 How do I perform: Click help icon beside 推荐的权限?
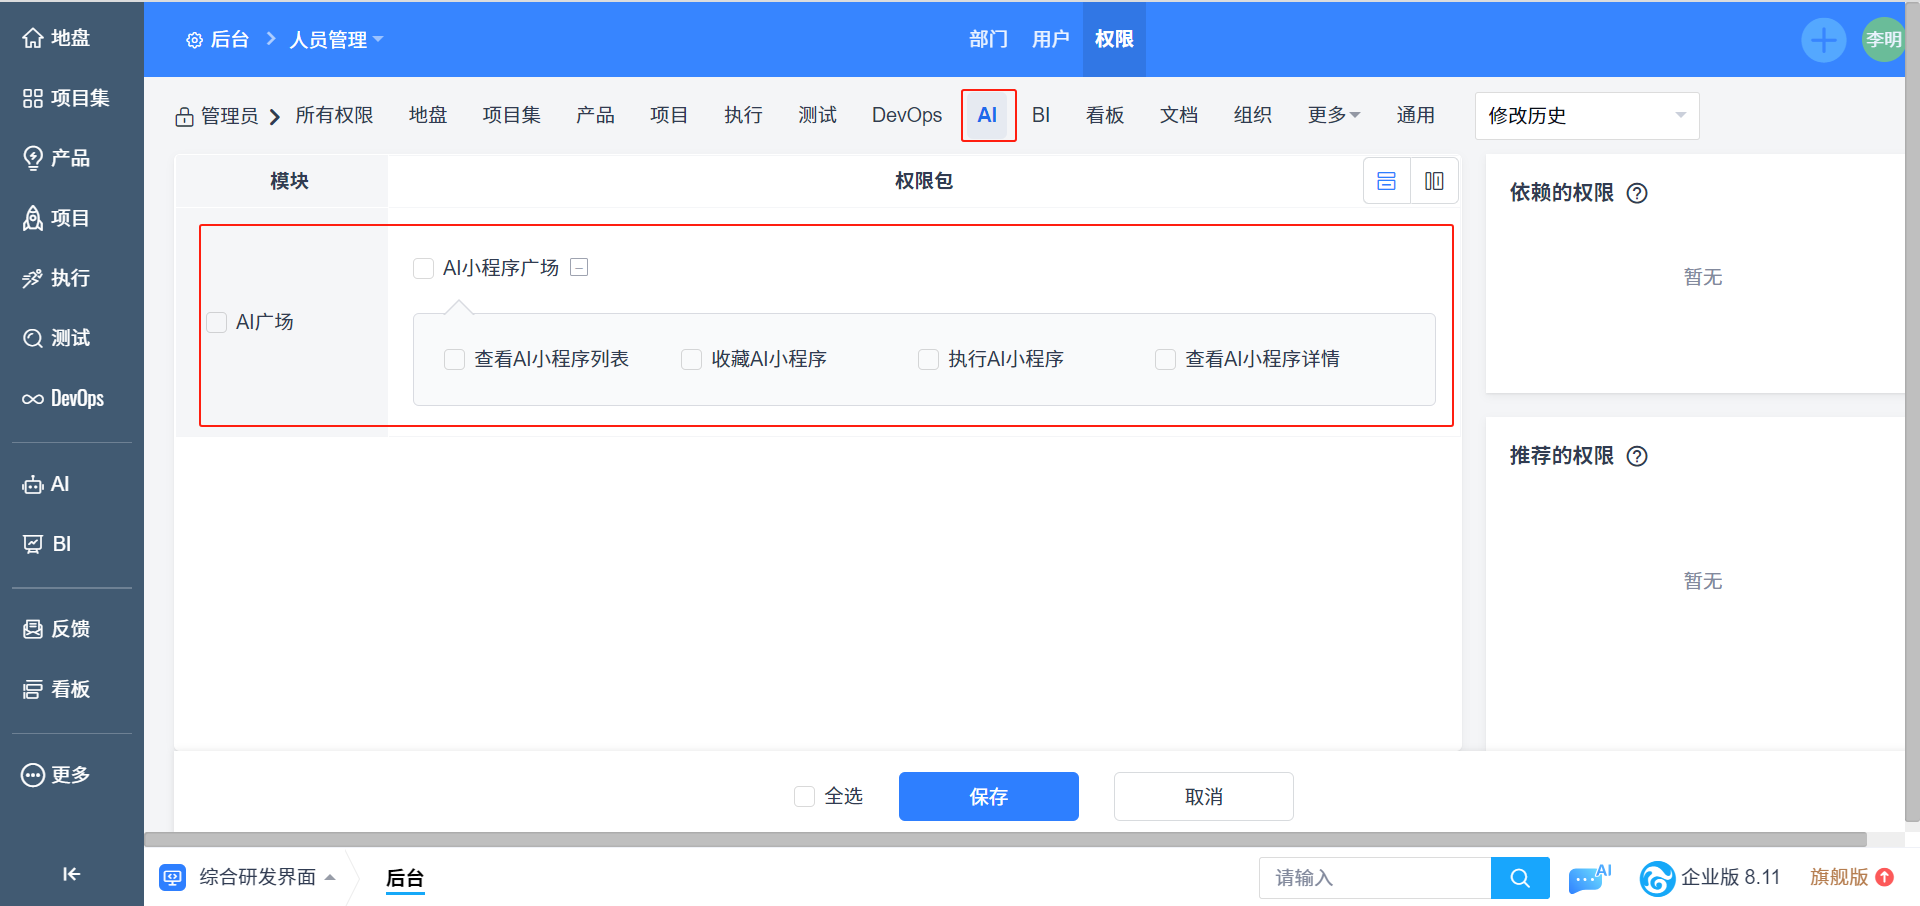1637,456
